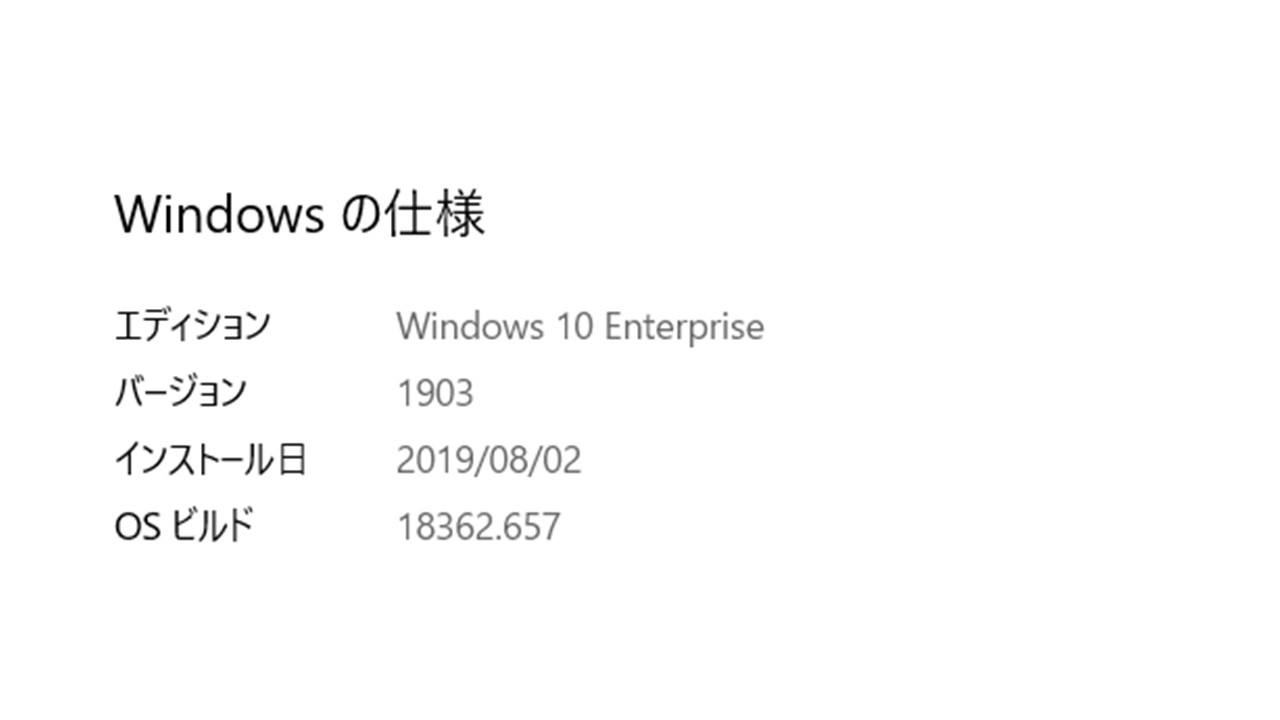Click the OS ビルド label
This screenshot has width=1280, height=720.
(x=184, y=526)
